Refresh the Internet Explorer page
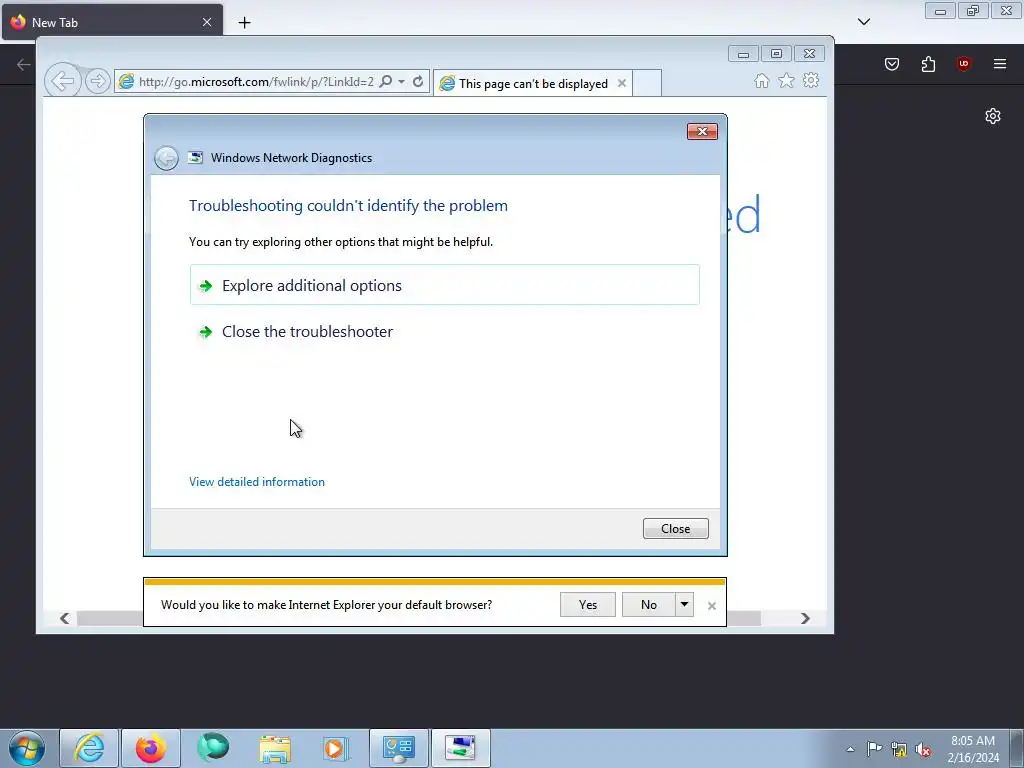1024x768 pixels. [x=418, y=82]
